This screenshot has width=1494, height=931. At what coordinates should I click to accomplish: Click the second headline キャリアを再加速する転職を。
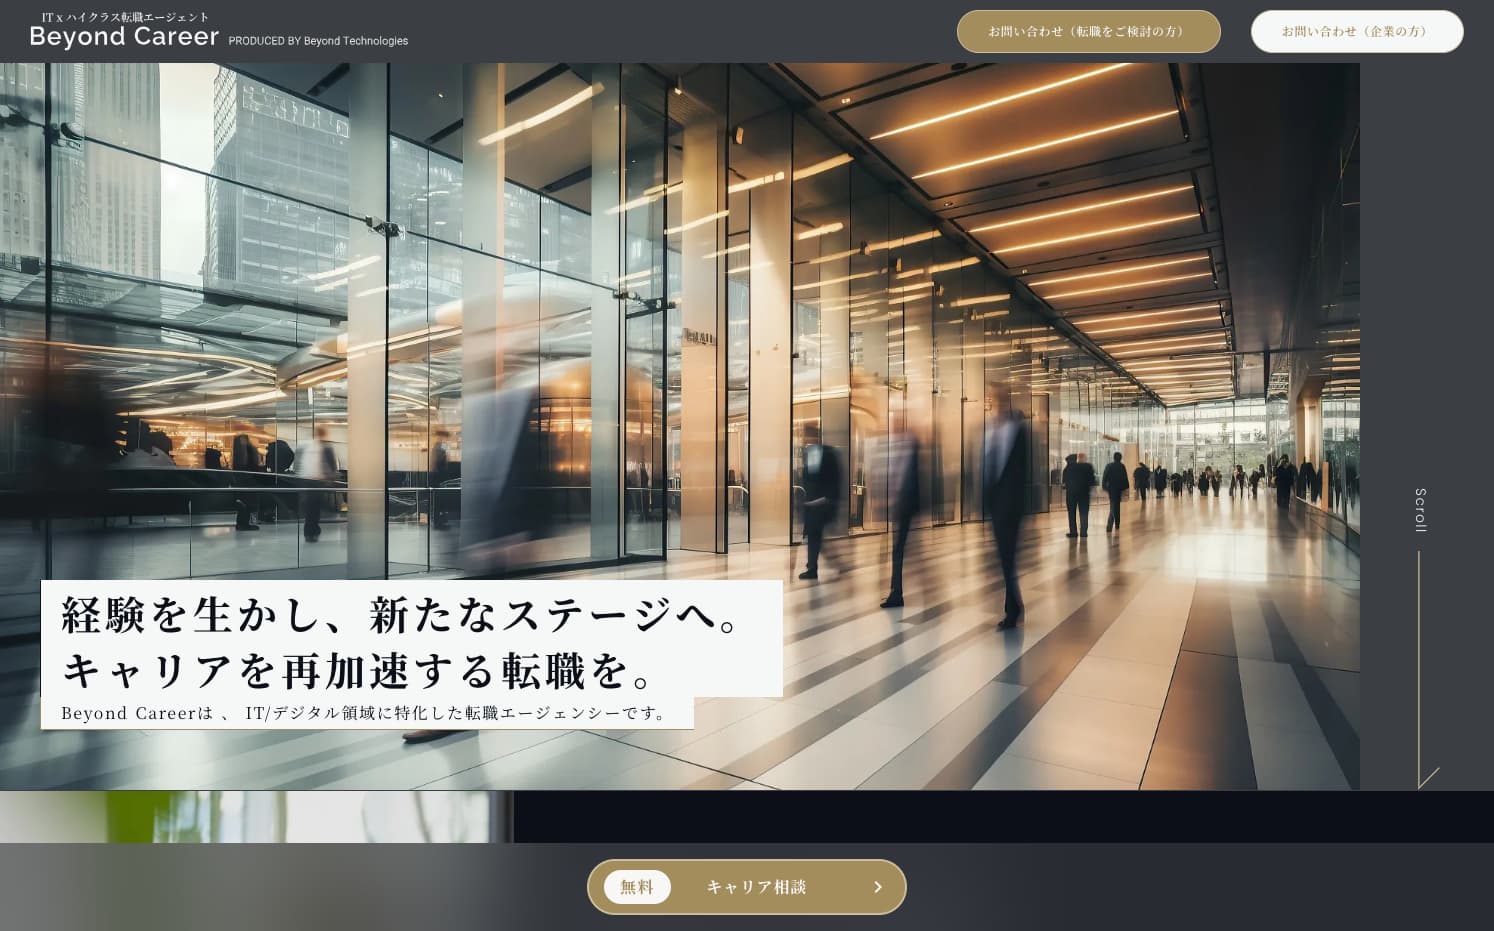tap(359, 671)
